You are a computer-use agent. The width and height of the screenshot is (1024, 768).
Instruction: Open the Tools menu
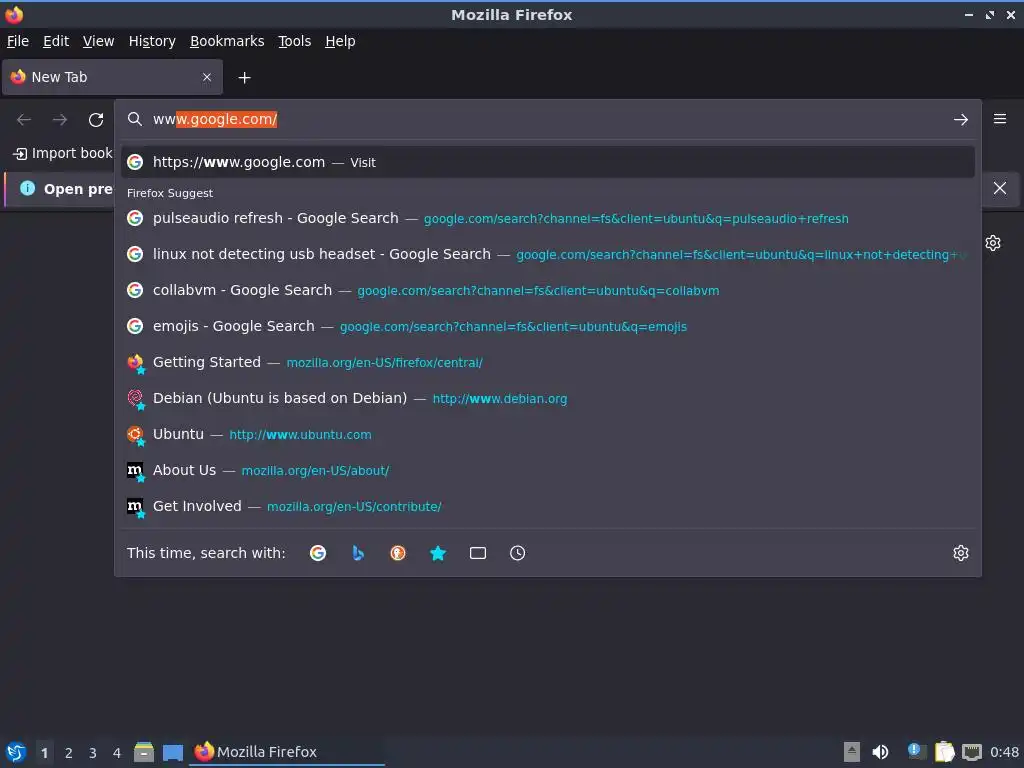click(x=295, y=41)
